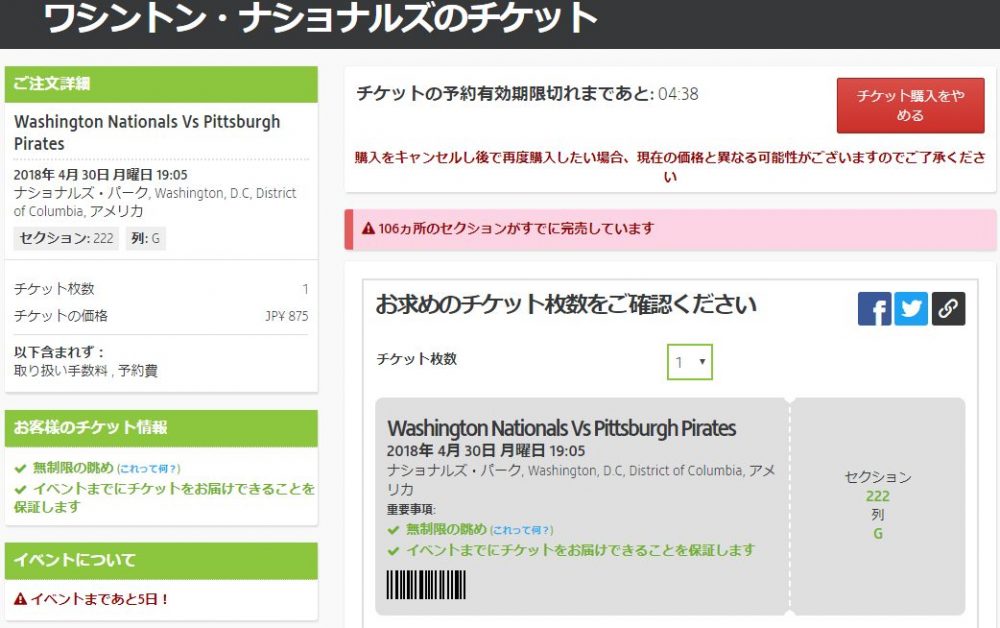Click the JP¥ 875 ticket price

coord(287,316)
